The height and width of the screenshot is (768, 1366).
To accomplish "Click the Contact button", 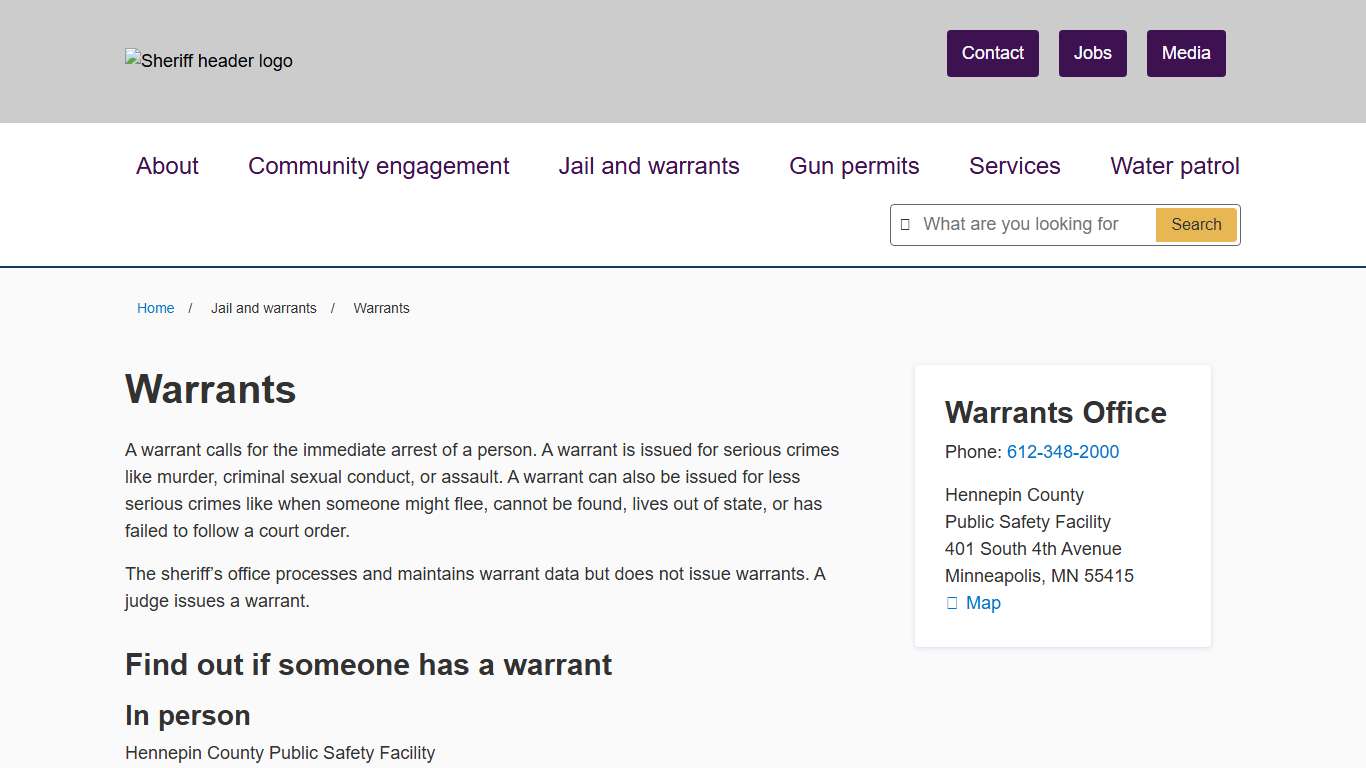I will pyautogui.click(x=992, y=53).
